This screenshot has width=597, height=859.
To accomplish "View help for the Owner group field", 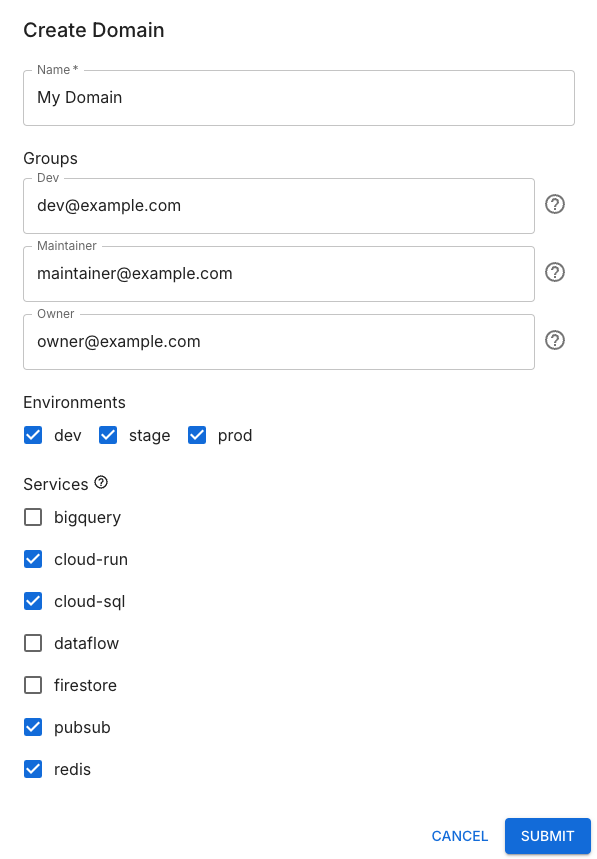I will (555, 340).
